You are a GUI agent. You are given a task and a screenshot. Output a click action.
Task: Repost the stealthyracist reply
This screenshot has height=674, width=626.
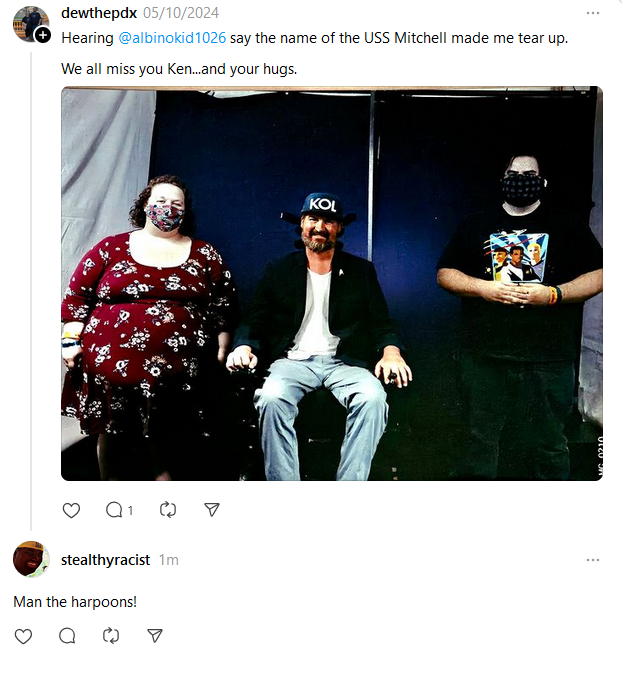pos(111,636)
